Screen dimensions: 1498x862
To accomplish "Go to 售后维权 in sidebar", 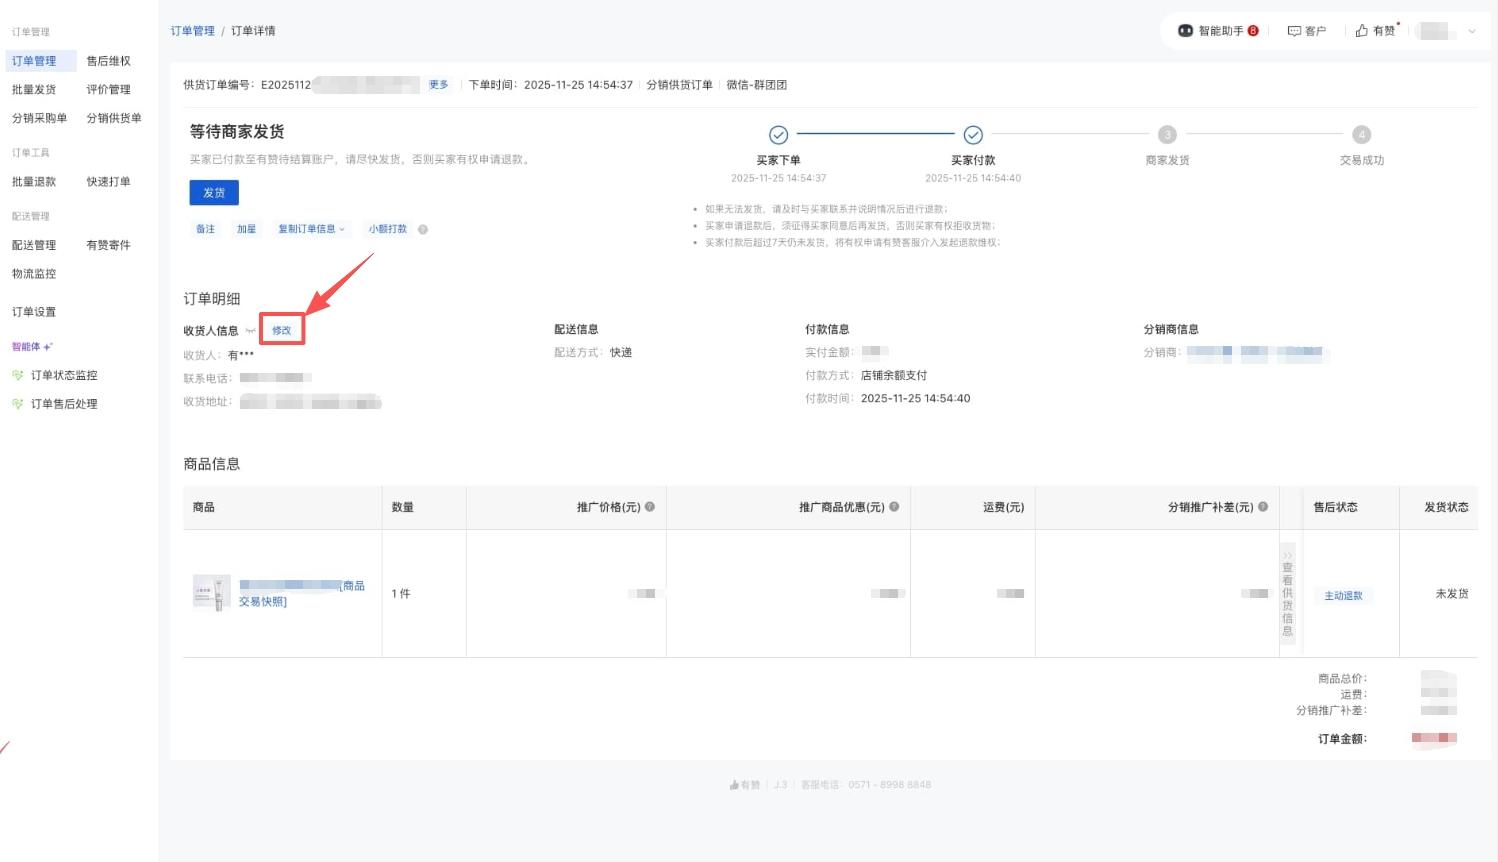I will (x=108, y=61).
